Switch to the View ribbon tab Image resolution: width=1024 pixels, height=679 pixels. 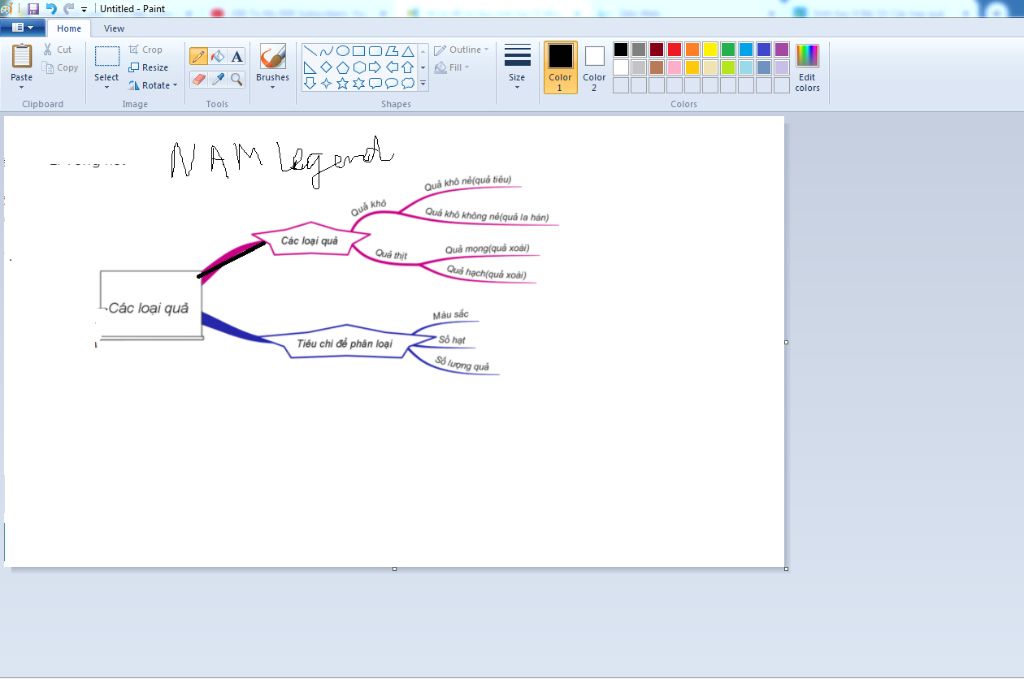[114, 28]
